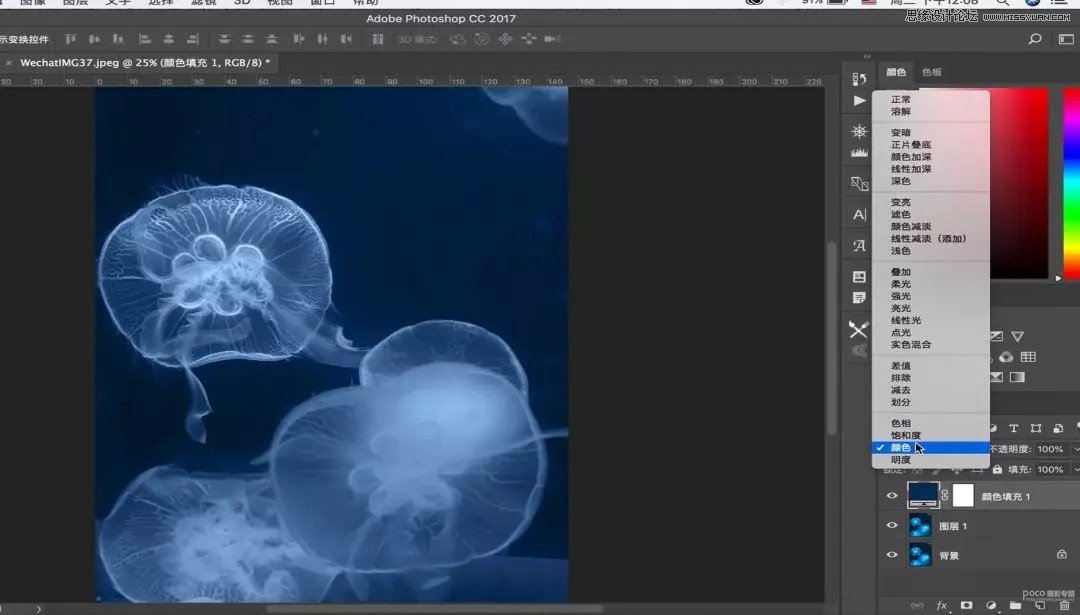Viewport: 1080px width, 615px height.
Task: Select the WechatIMG37.jpeg document tab
Action: click(x=145, y=63)
